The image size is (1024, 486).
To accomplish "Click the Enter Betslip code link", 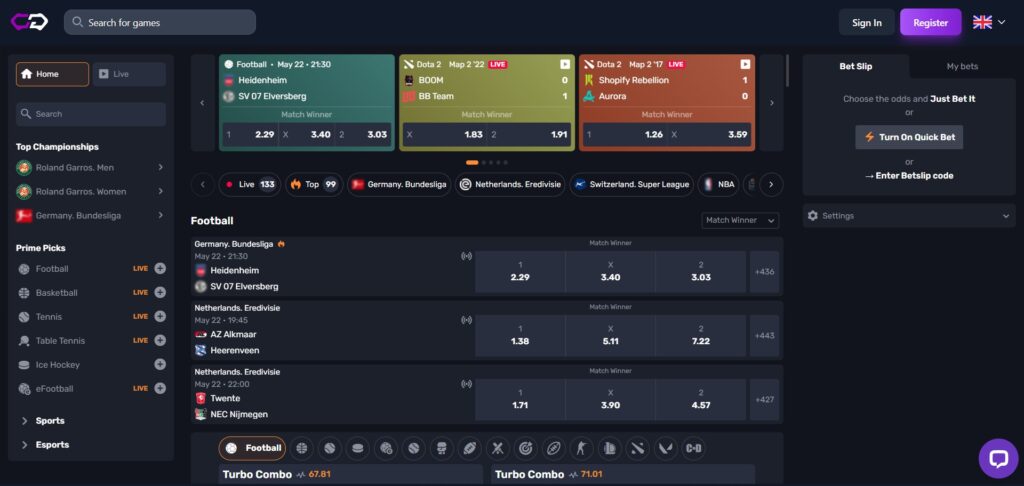I will click(x=908, y=176).
